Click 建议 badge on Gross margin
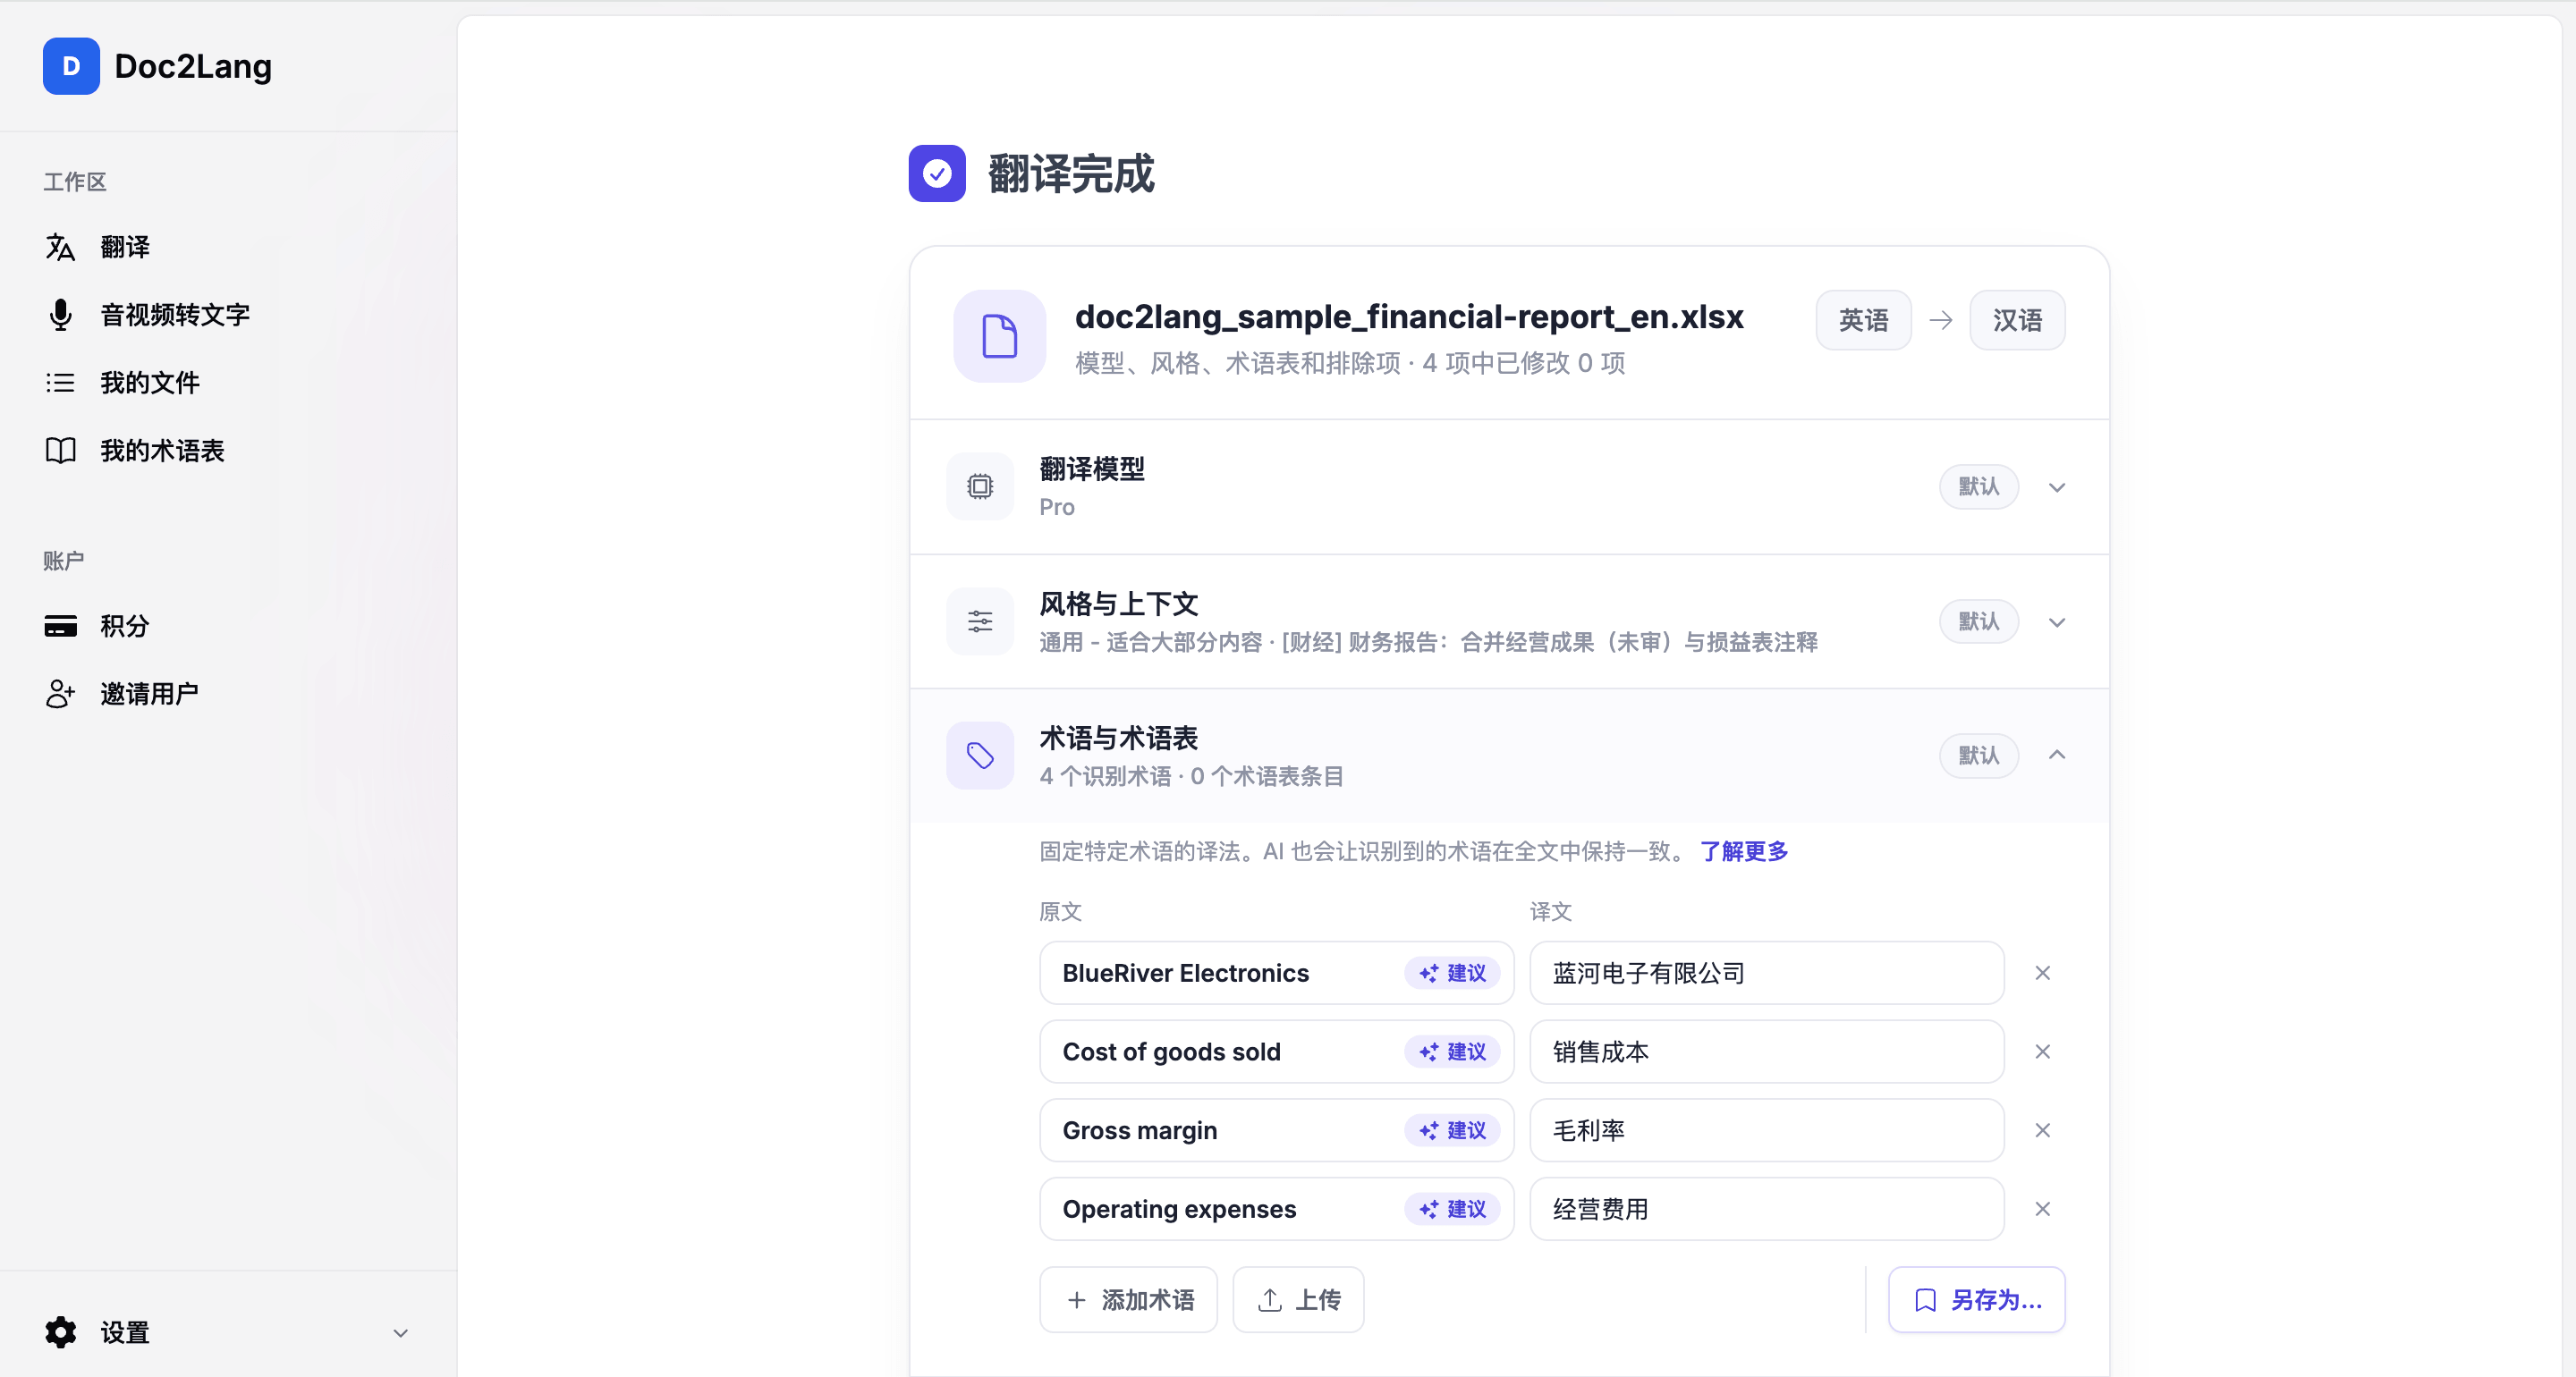 tap(1452, 1131)
